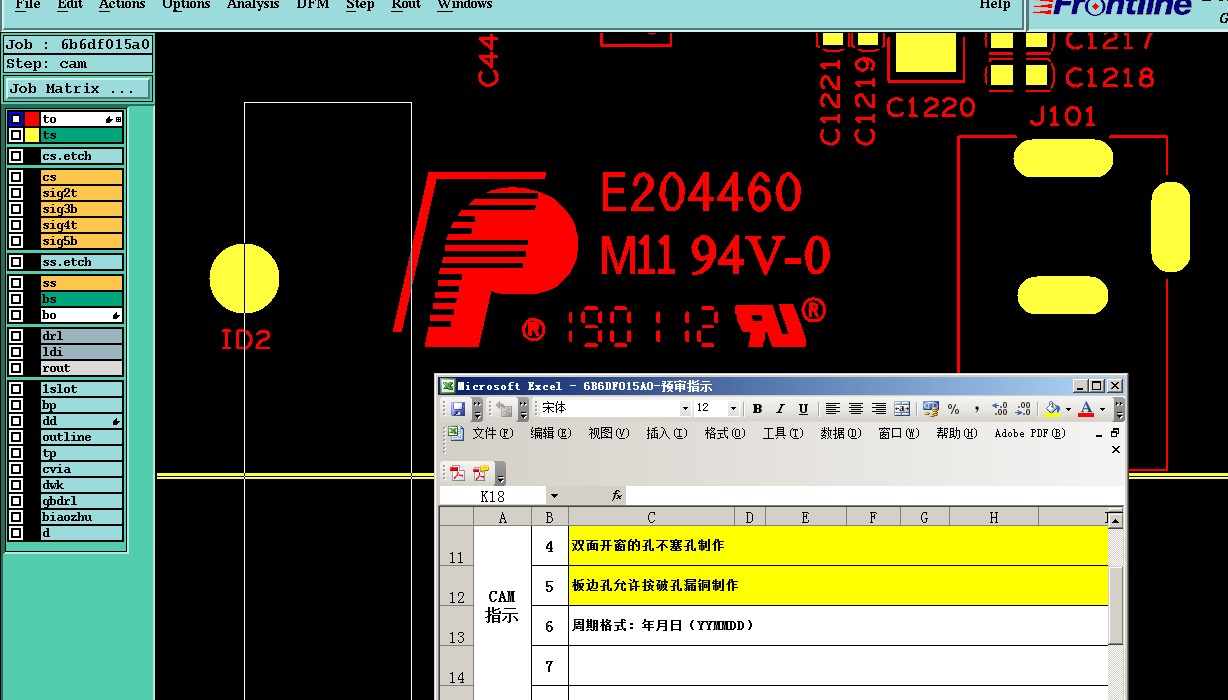Open Excel 数据(D) Data menu
The image size is (1228, 700).
pos(840,433)
